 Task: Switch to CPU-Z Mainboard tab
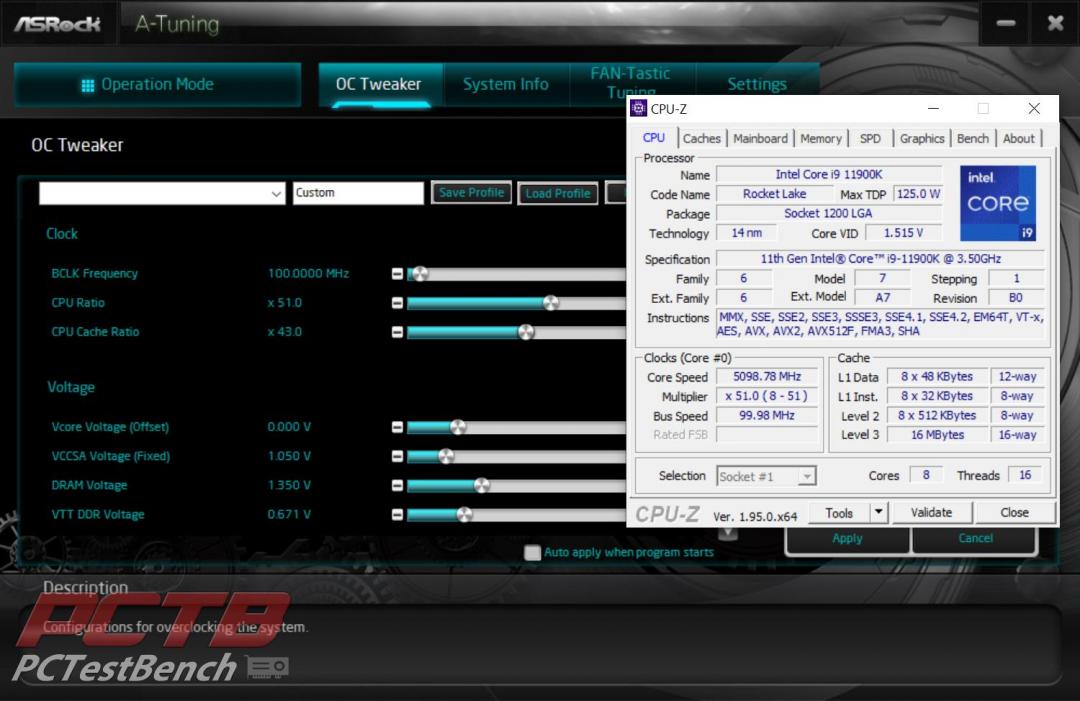pyautogui.click(x=760, y=138)
